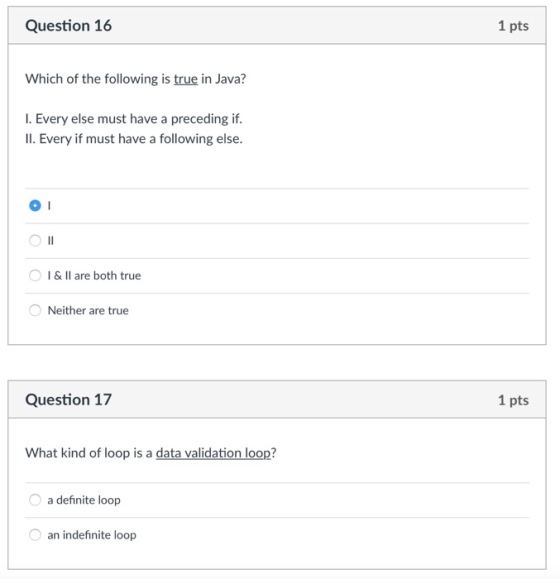Click the '1 pts' label of Question 16
Image resolution: width=560 pixels, height=579 pixels.
tap(513, 26)
